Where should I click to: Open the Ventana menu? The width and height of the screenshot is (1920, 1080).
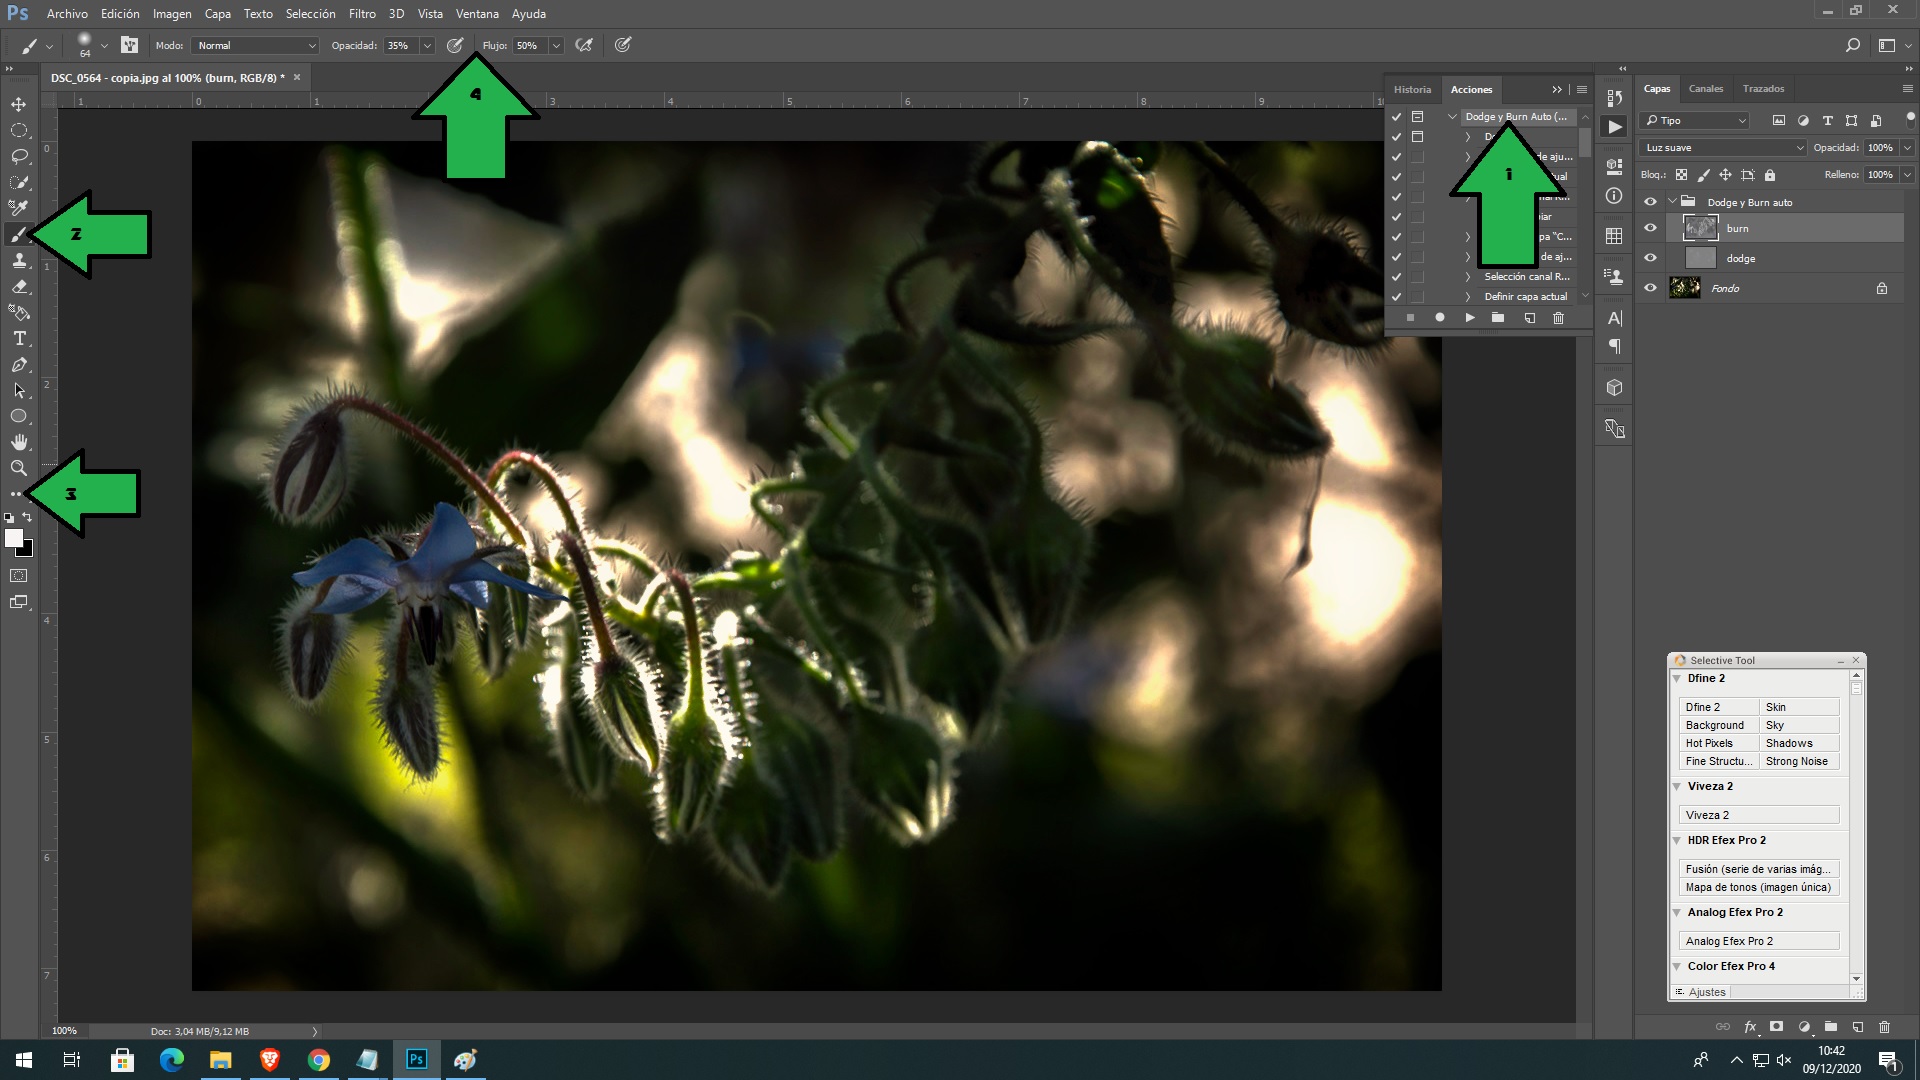tap(477, 13)
